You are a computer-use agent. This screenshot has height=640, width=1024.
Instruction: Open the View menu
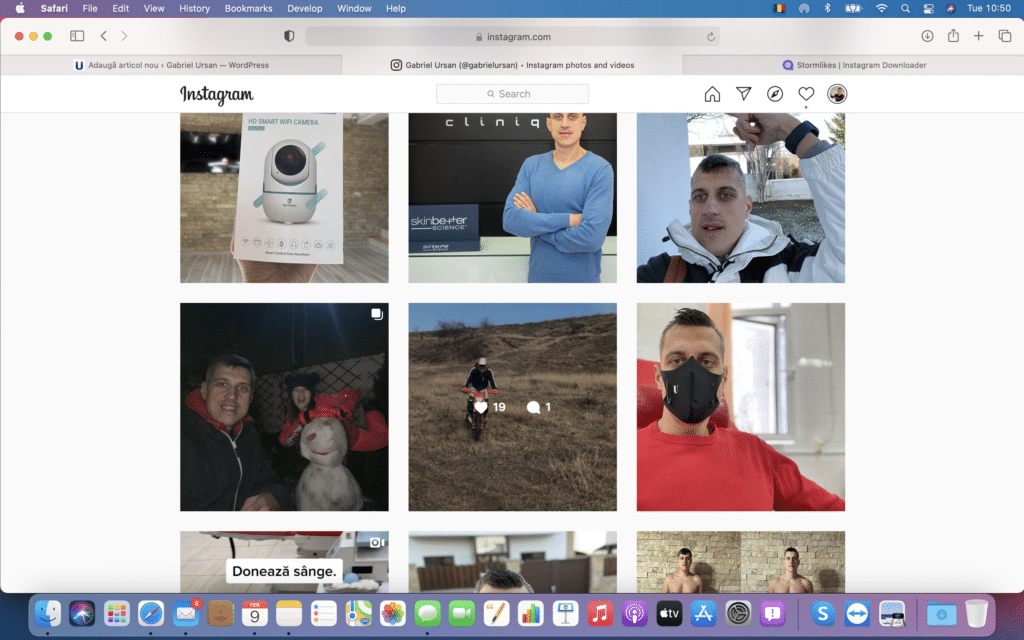coord(153,8)
